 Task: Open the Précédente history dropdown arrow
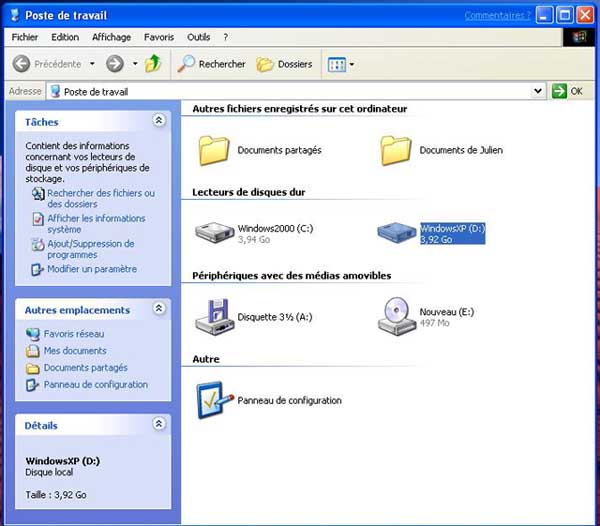[x=92, y=64]
